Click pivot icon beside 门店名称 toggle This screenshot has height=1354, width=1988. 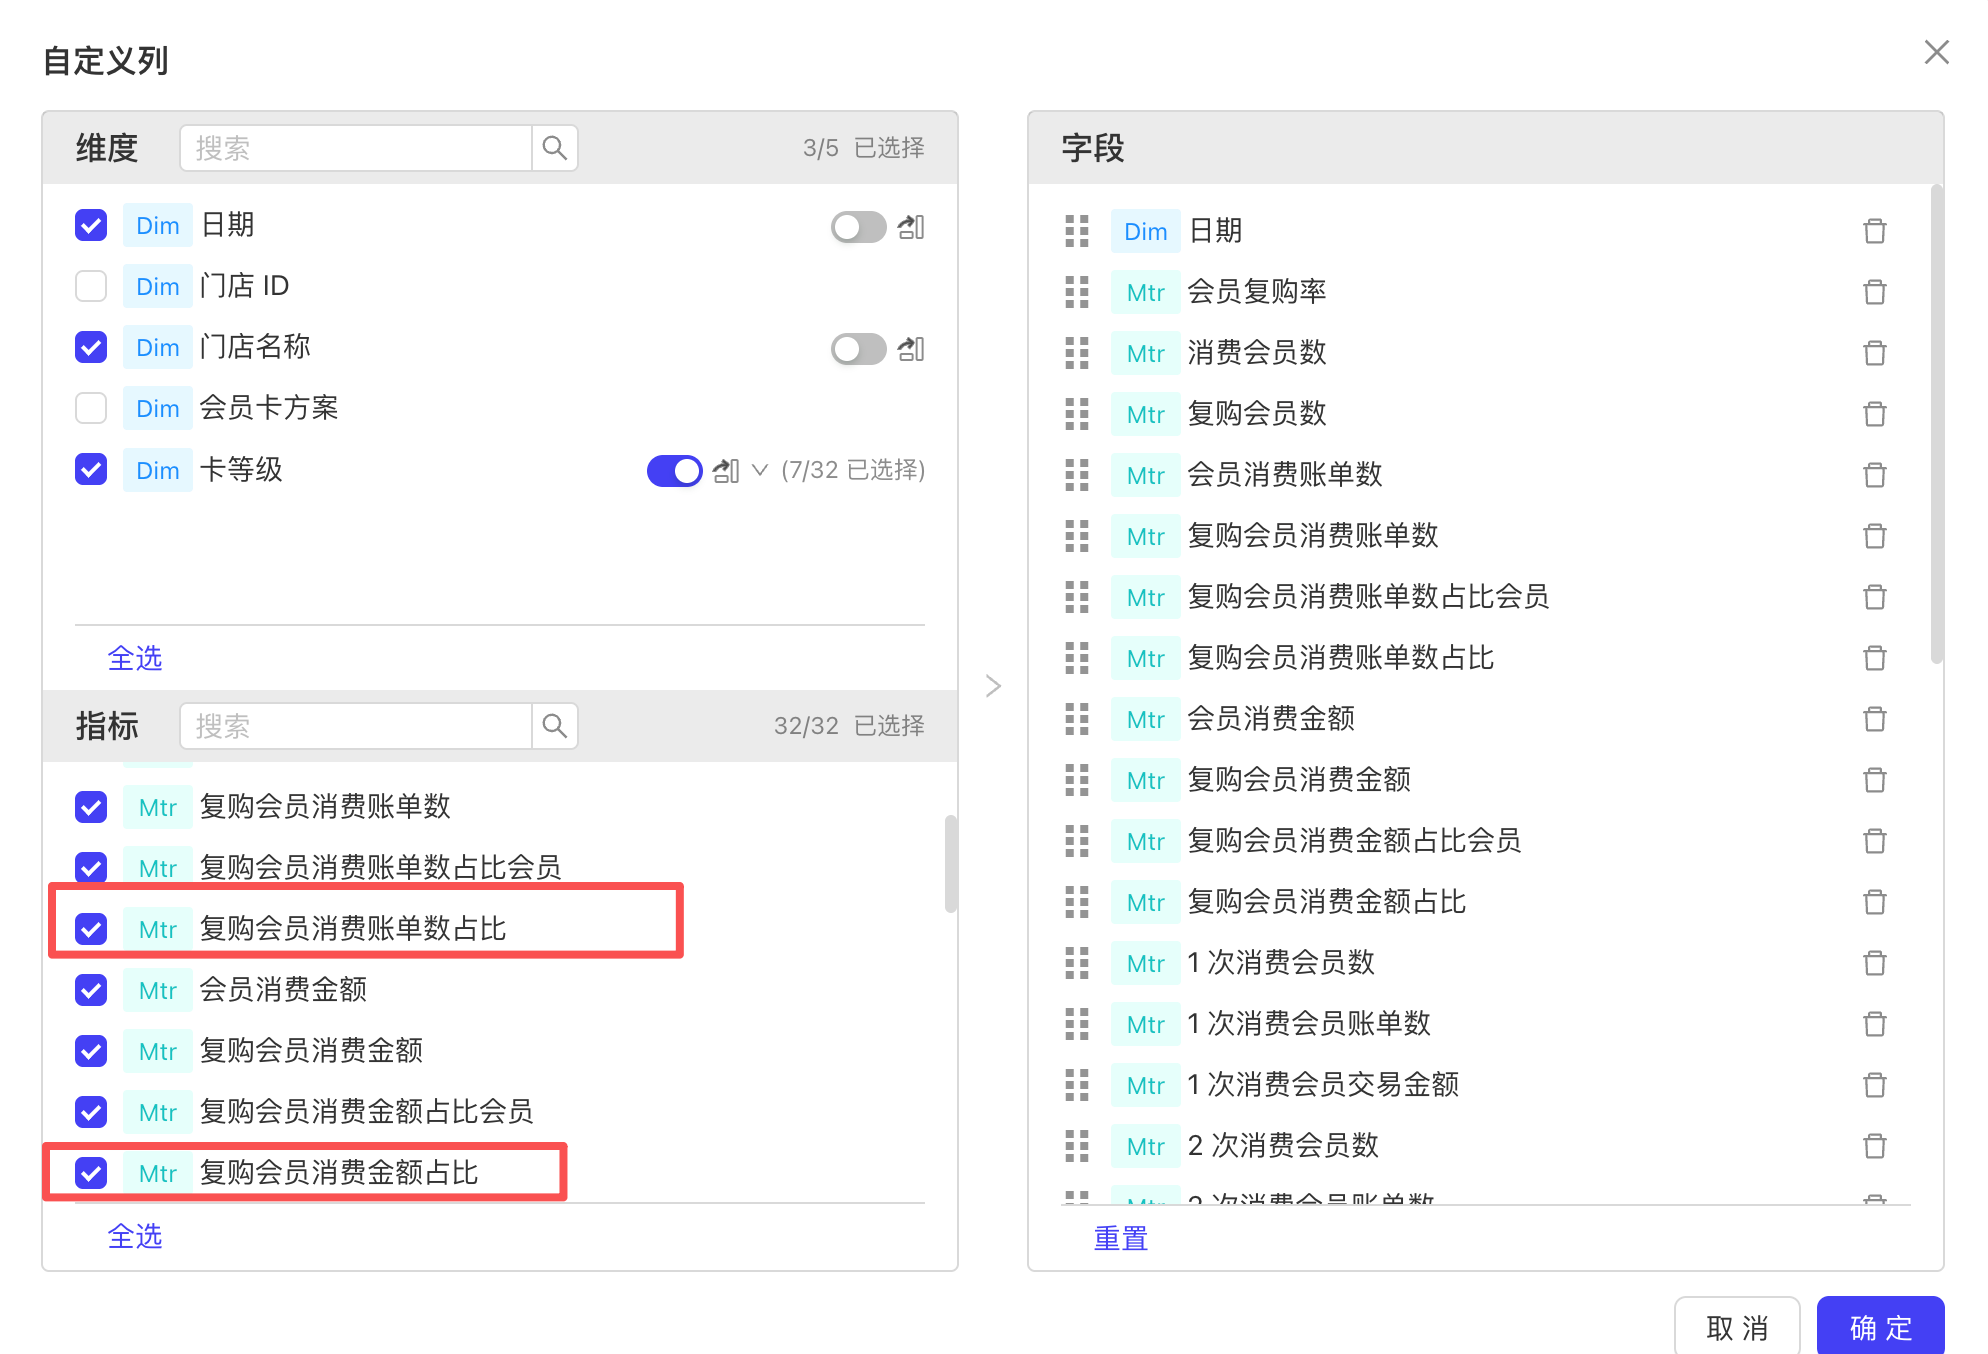coord(911,349)
